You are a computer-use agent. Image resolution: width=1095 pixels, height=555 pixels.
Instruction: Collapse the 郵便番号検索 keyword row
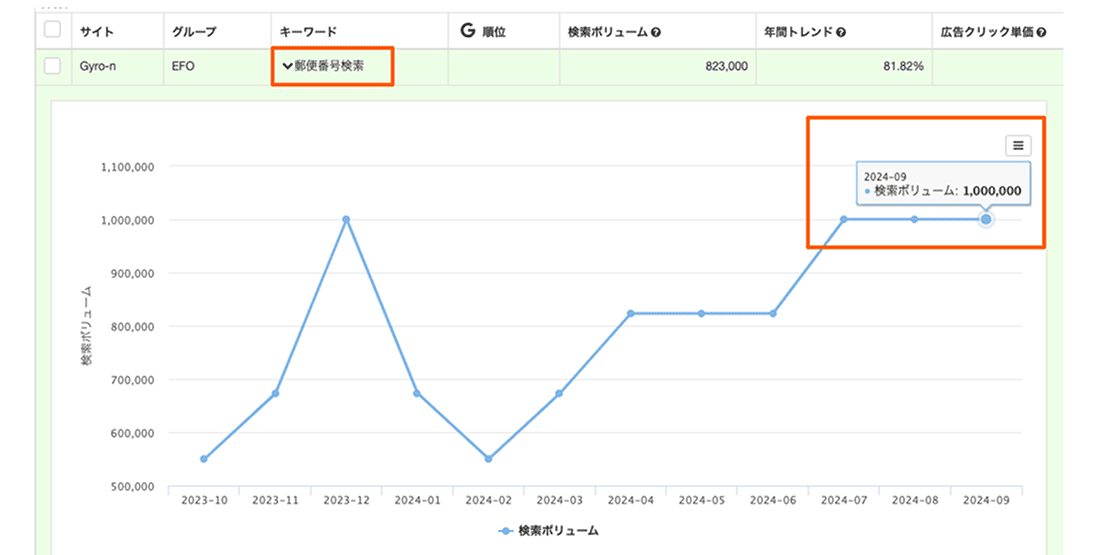click(x=288, y=66)
